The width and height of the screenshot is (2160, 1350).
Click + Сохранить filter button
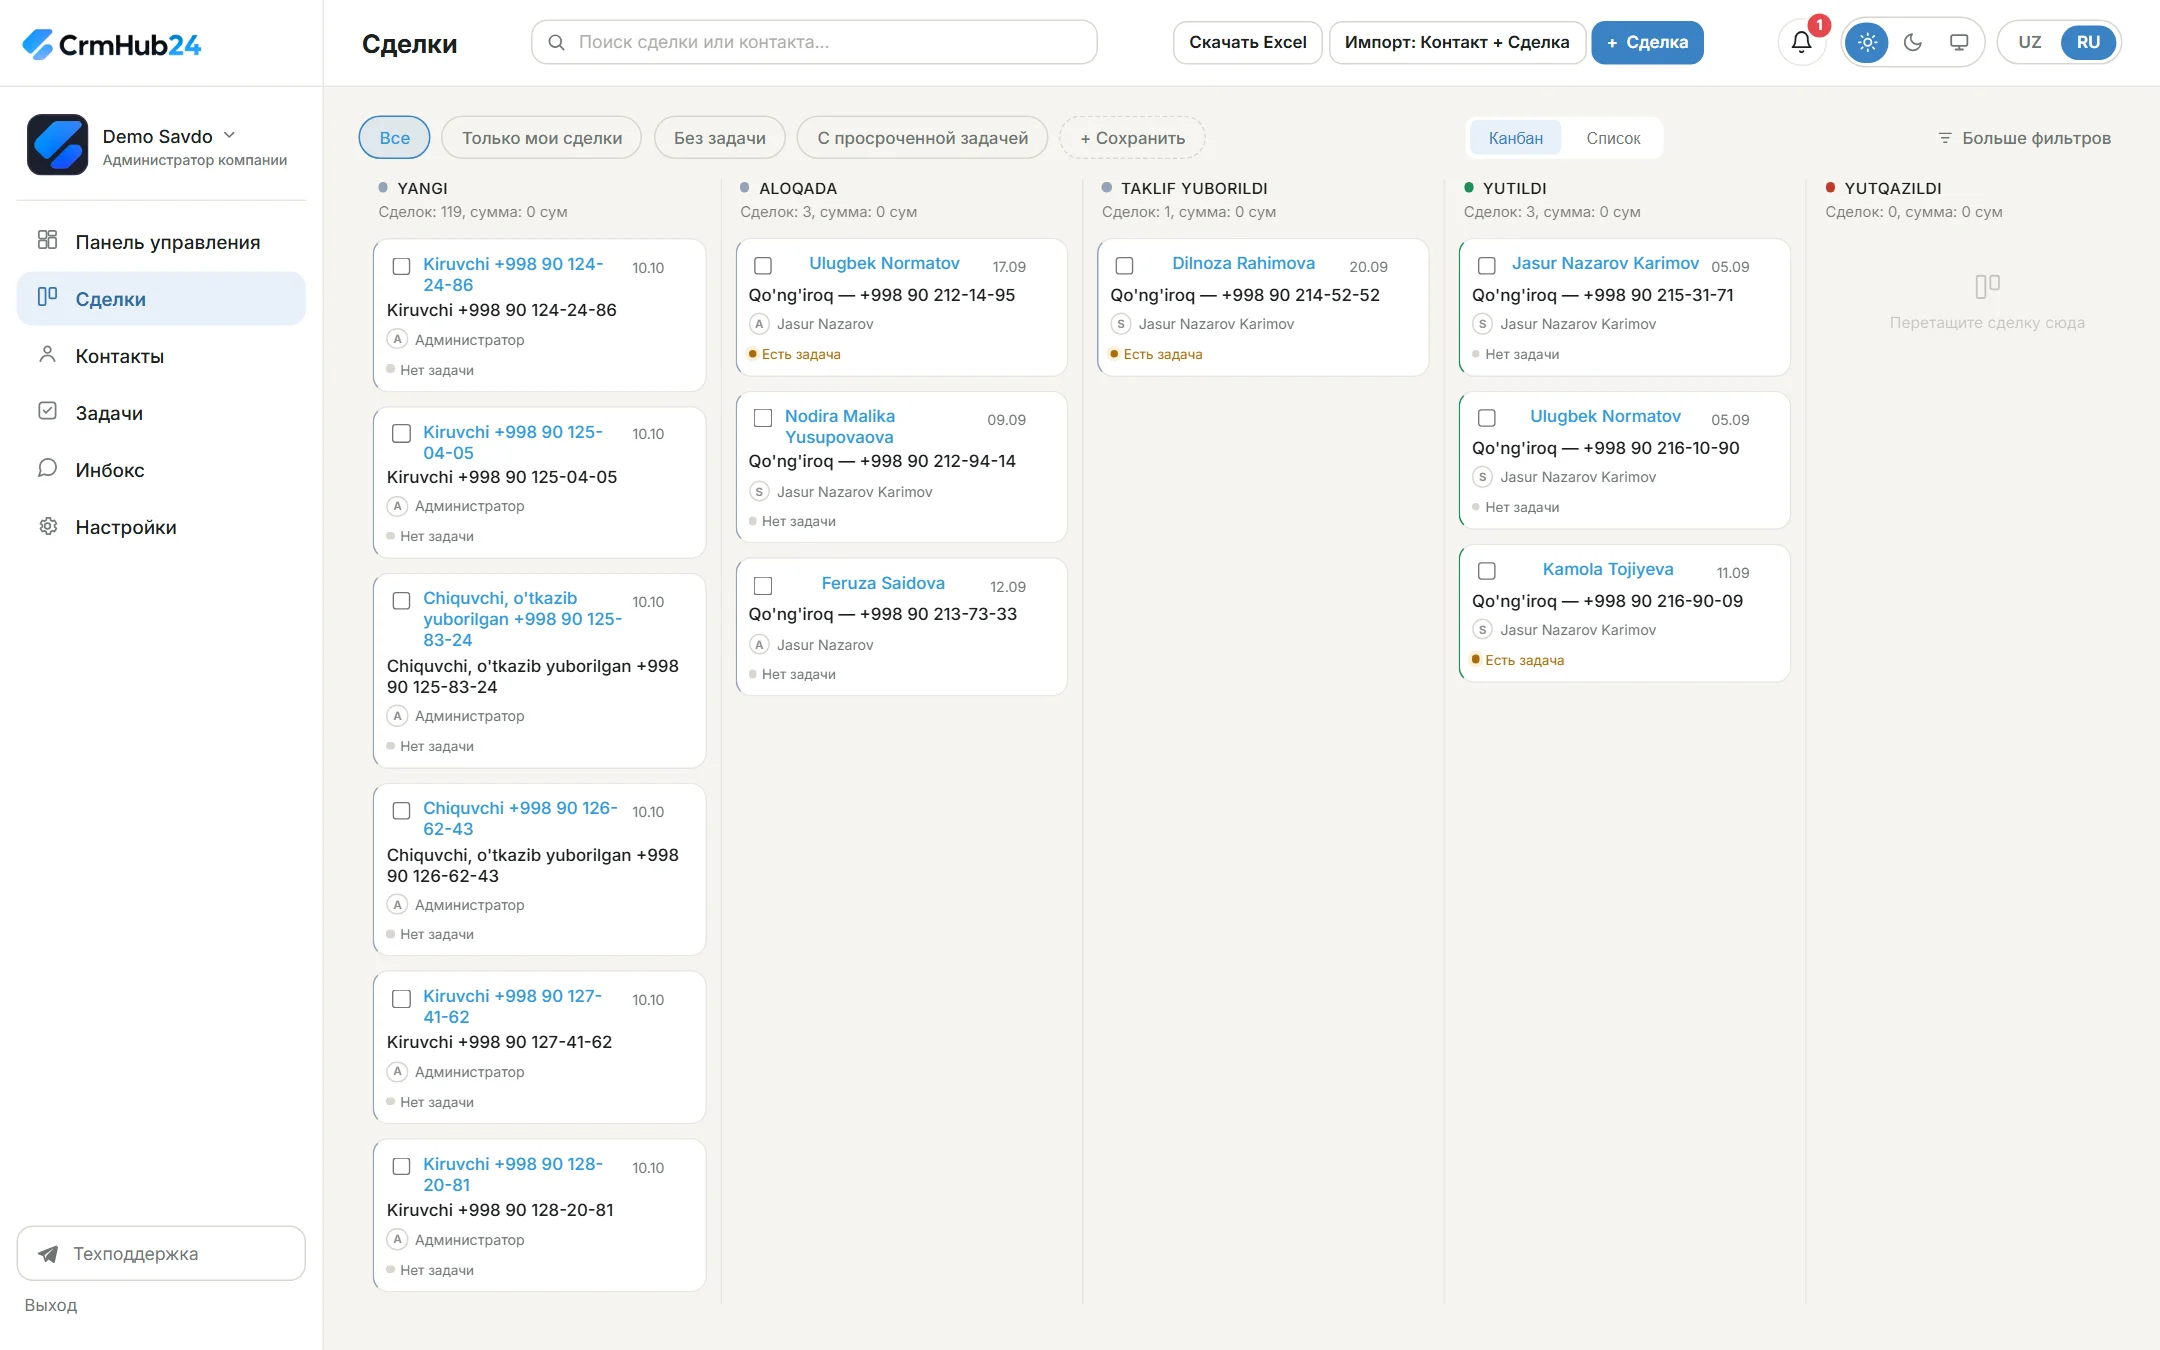pyautogui.click(x=1132, y=138)
